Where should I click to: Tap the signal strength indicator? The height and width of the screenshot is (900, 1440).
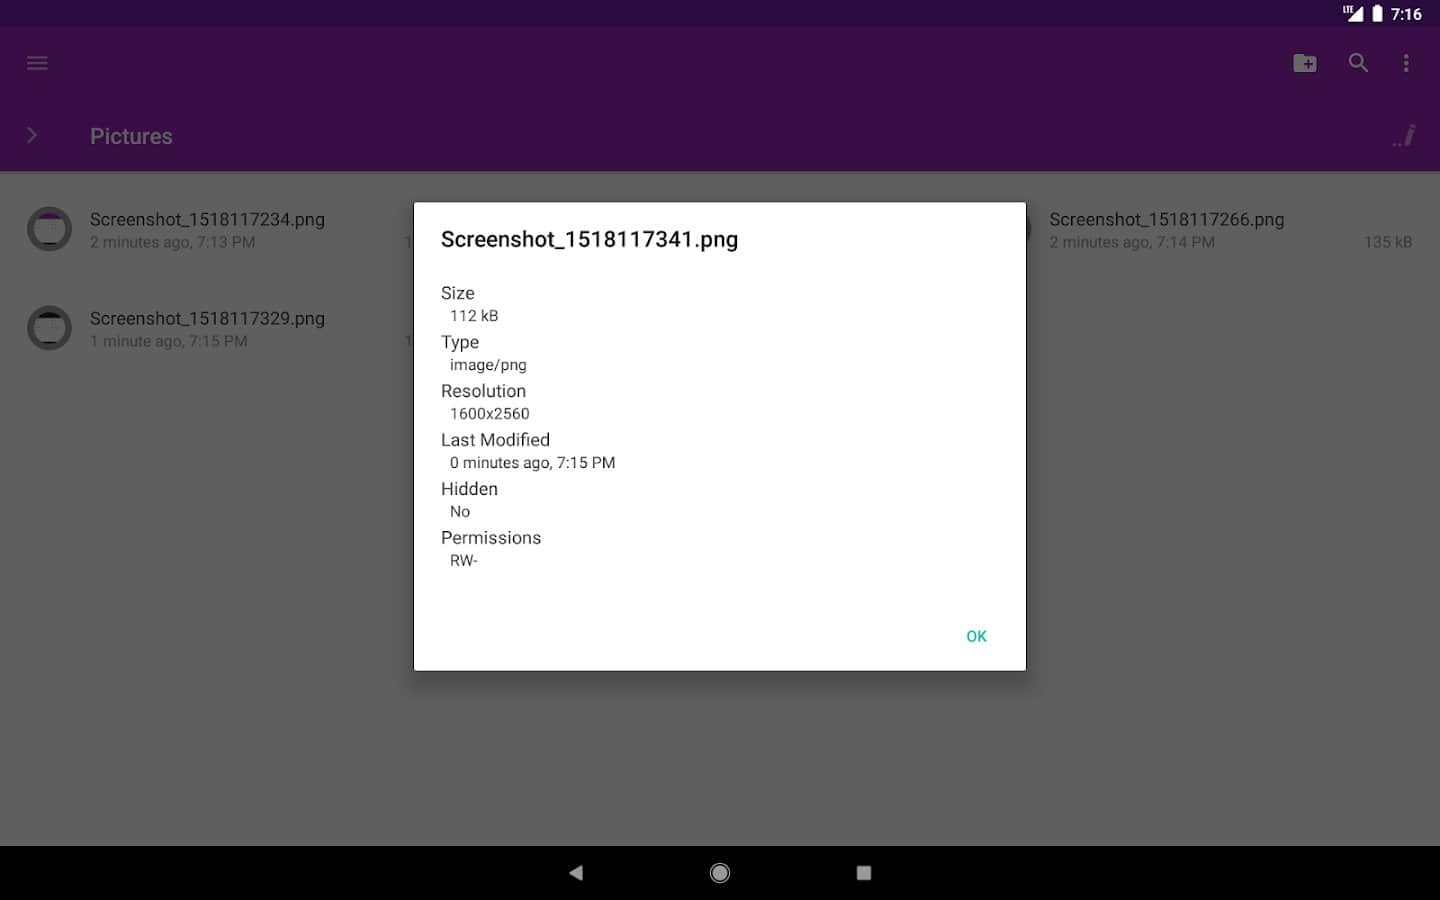pyautogui.click(x=1352, y=14)
